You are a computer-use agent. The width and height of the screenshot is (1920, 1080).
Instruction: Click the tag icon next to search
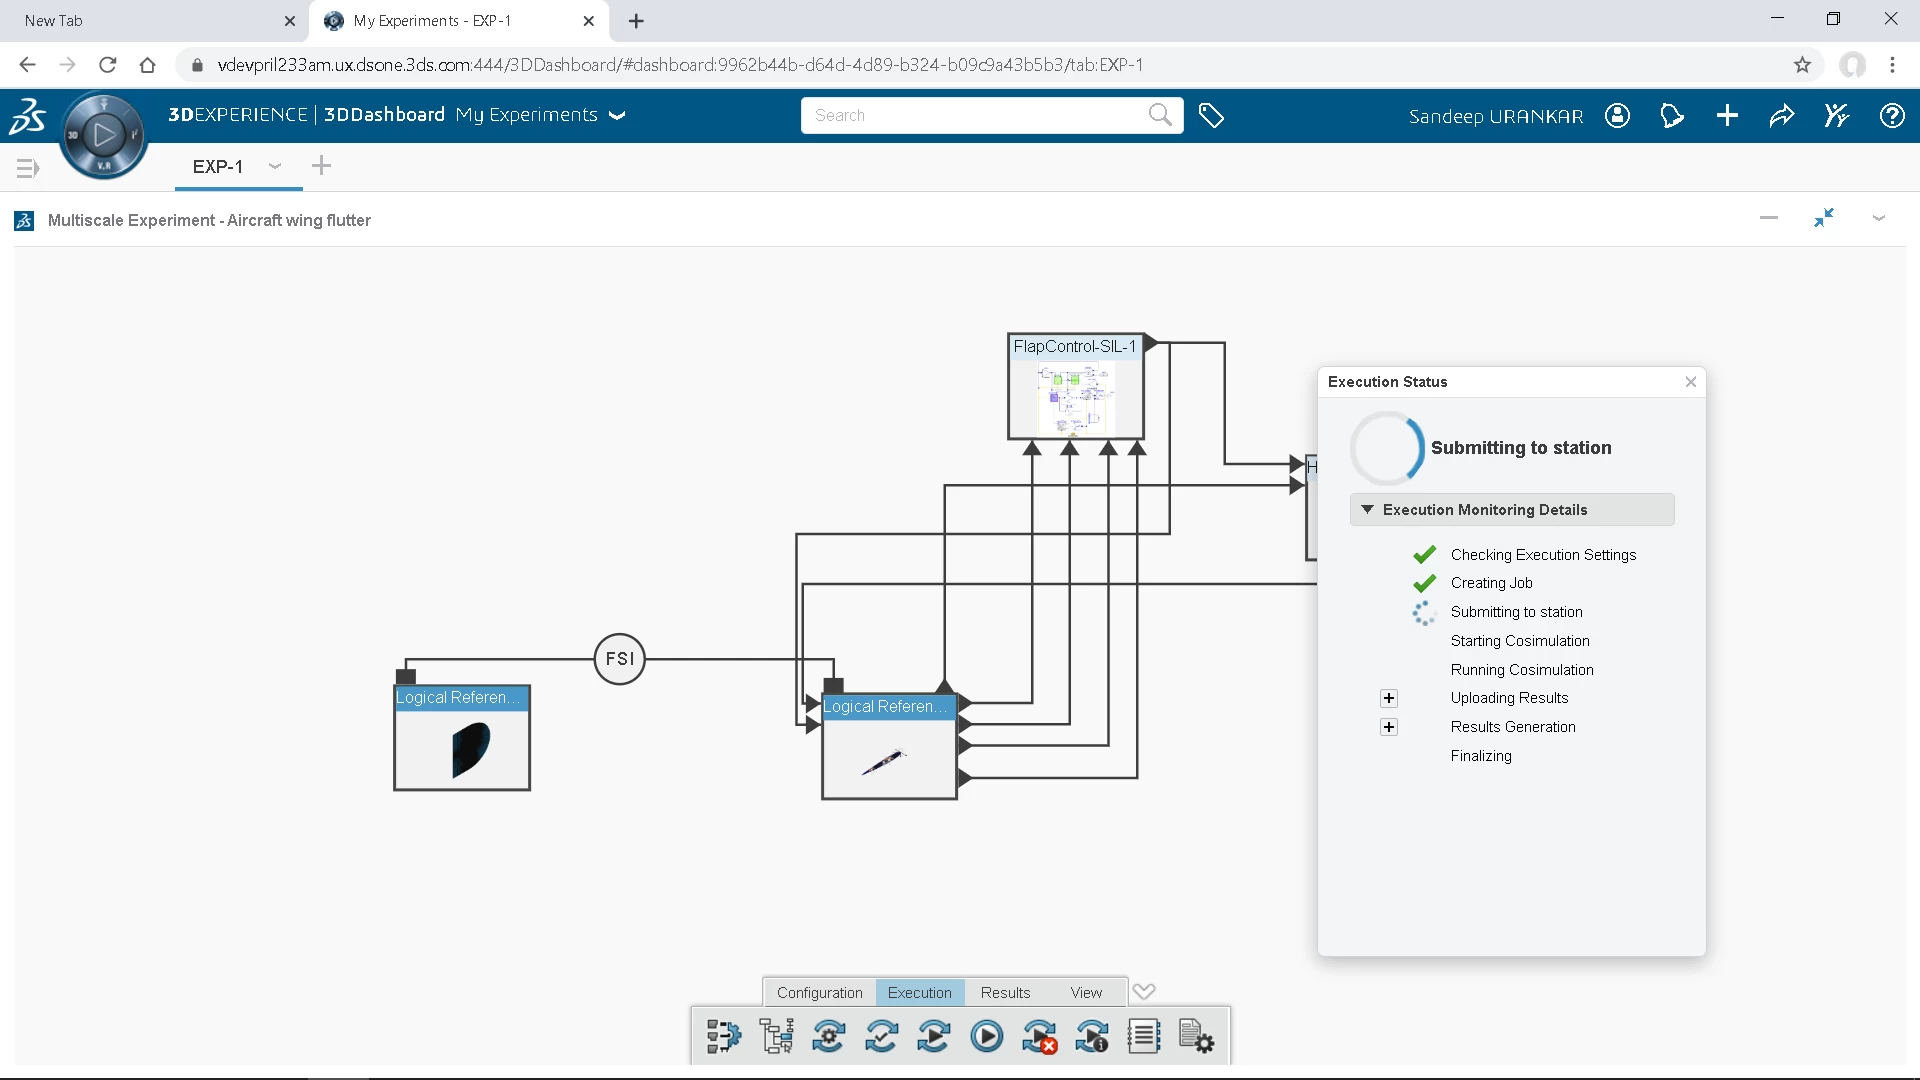pyautogui.click(x=1211, y=116)
